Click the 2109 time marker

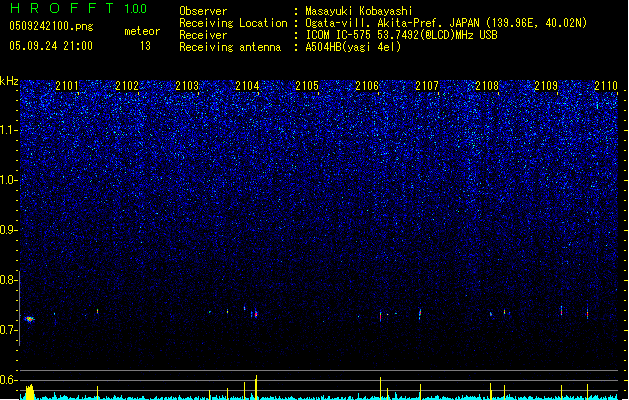pyautogui.click(x=546, y=86)
